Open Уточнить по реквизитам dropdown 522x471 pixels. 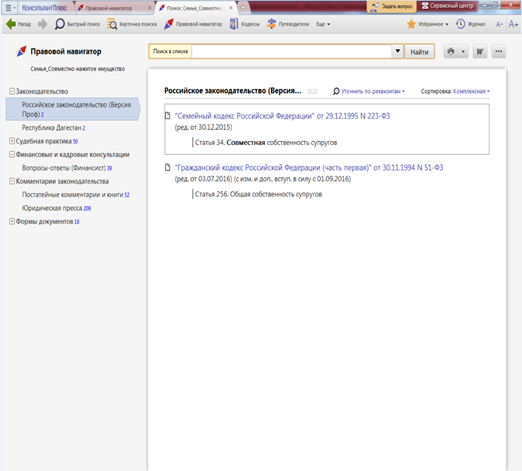[369, 91]
